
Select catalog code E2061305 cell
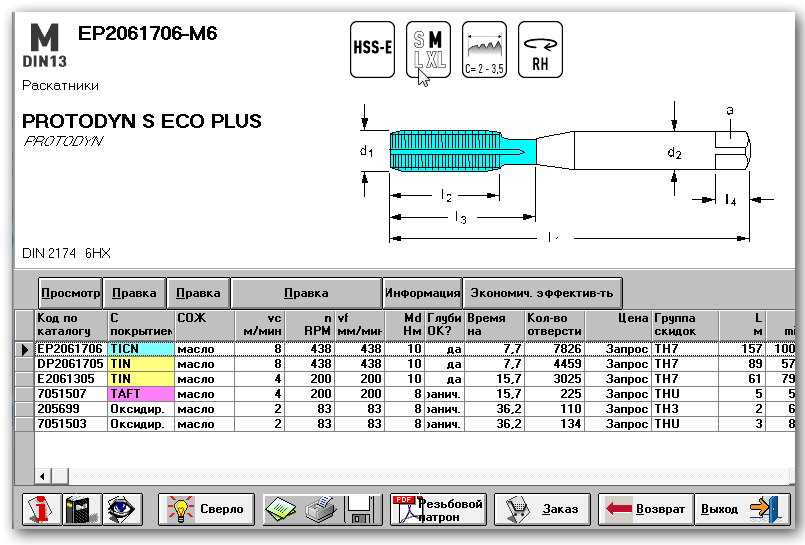coord(70,379)
